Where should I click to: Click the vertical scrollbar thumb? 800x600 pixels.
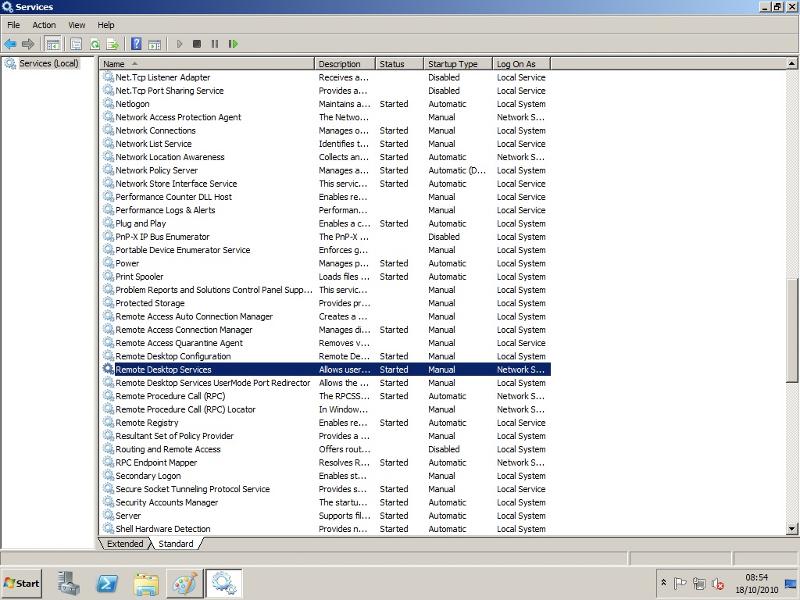click(x=792, y=330)
